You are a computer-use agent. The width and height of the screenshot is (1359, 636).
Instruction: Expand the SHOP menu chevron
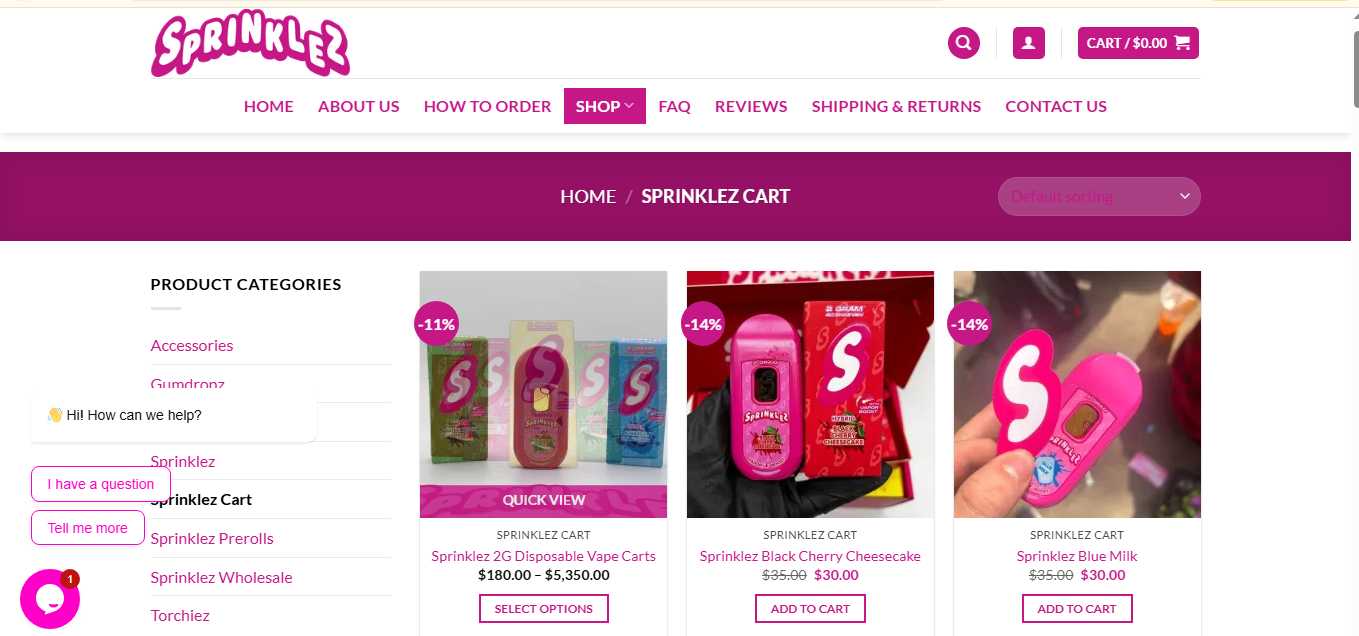(x=630, y=106)
